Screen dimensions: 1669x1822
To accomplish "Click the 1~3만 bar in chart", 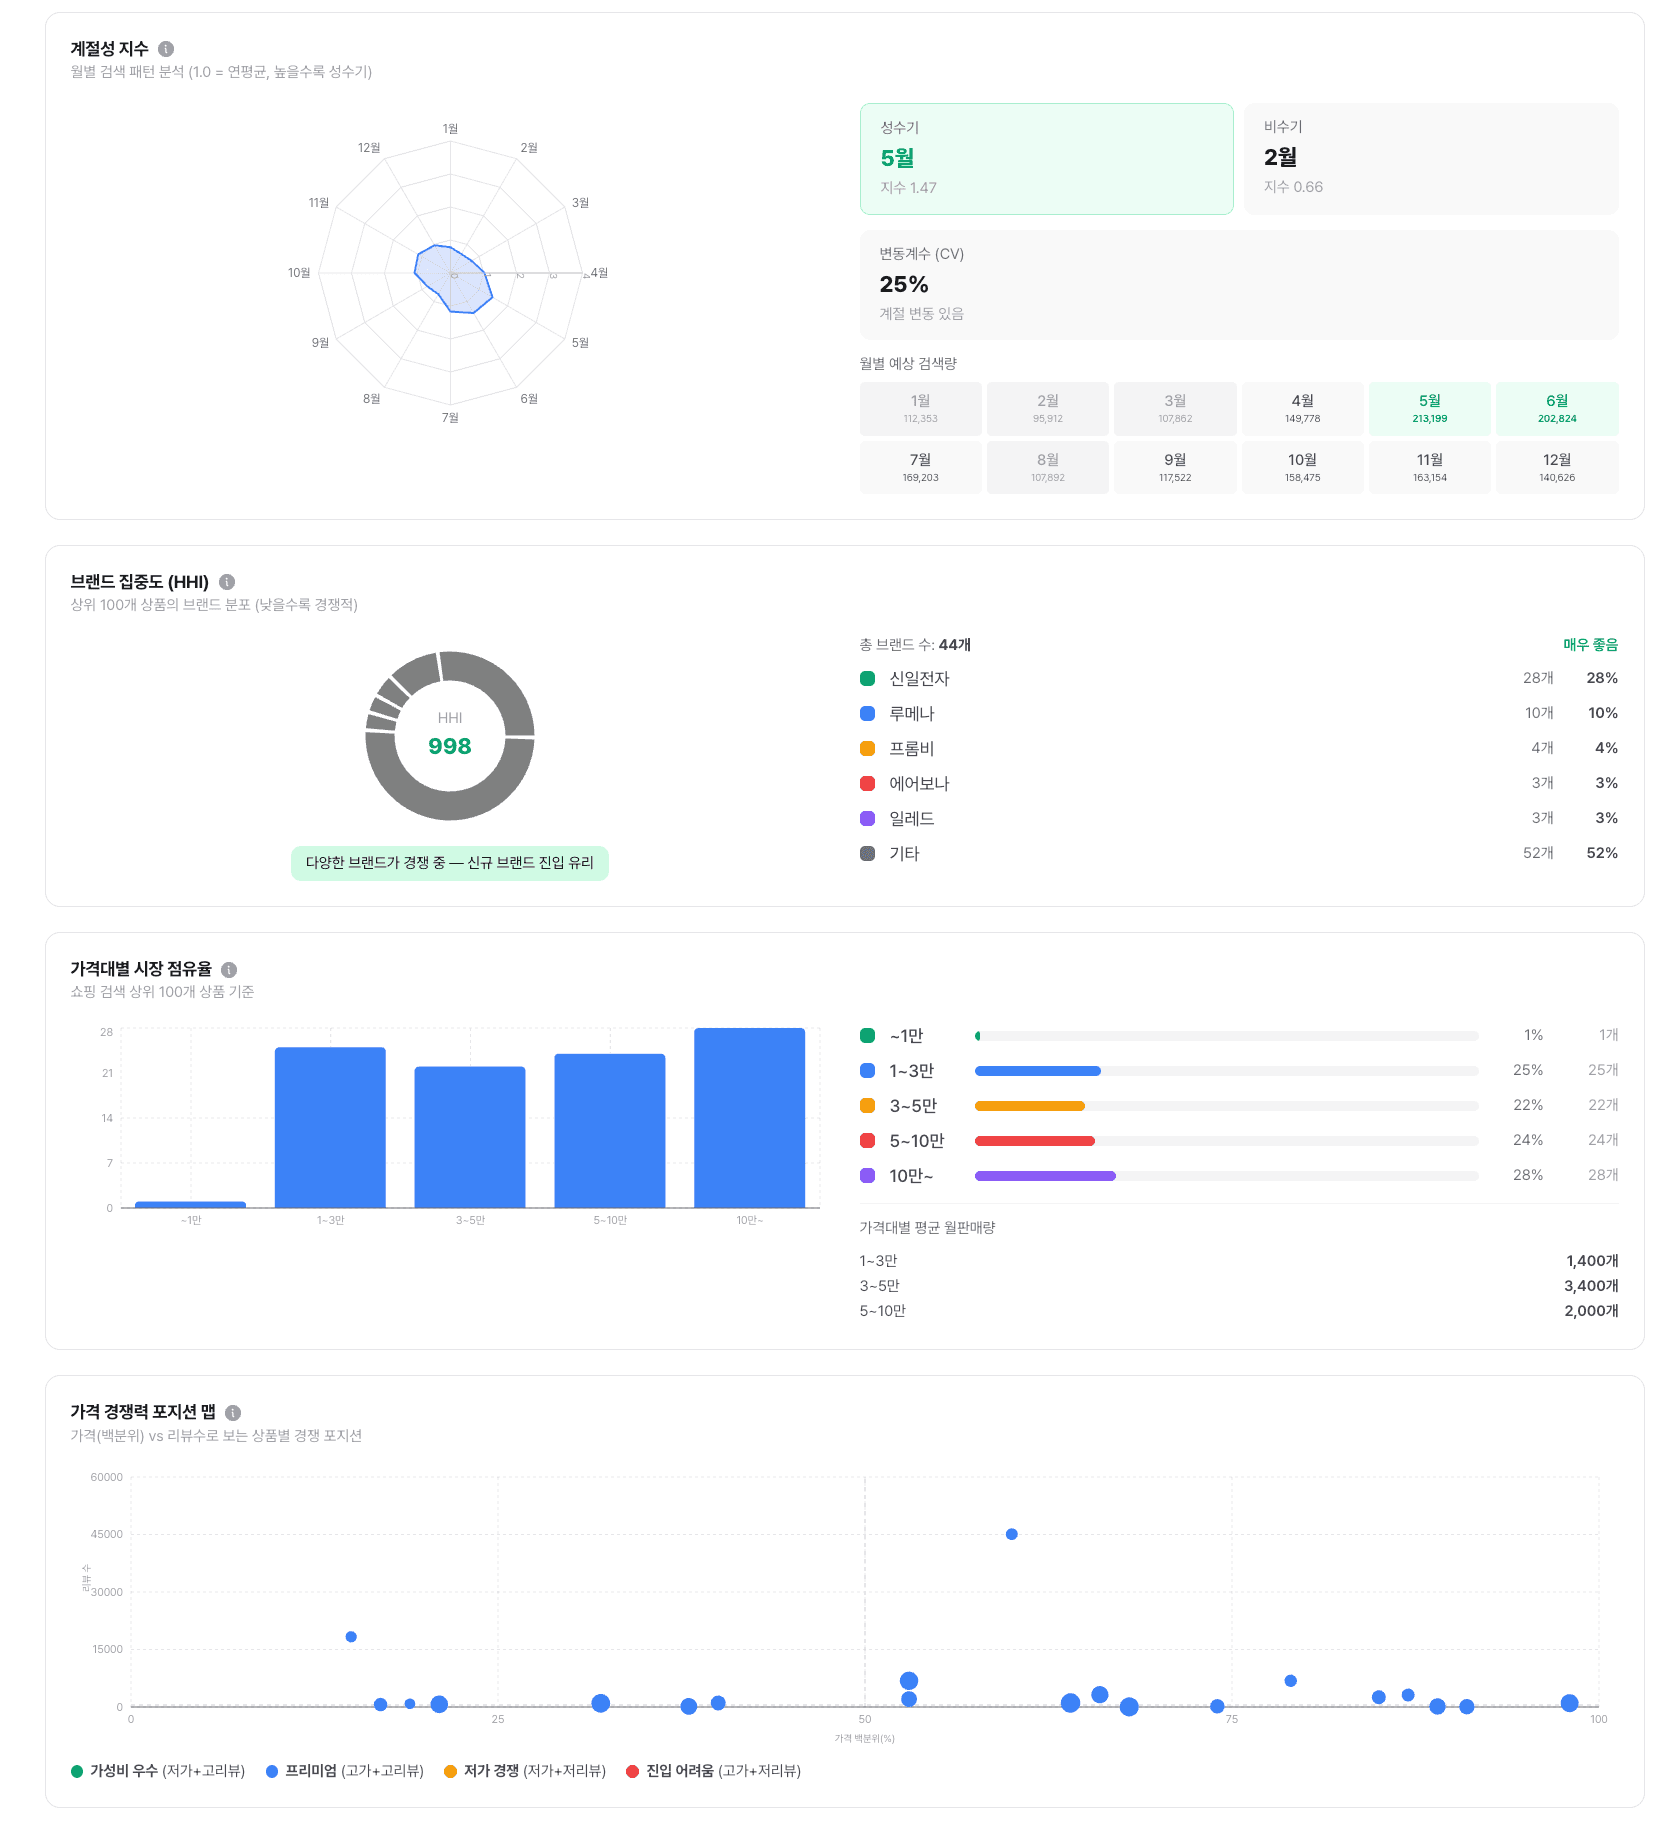I will 330,1128.
